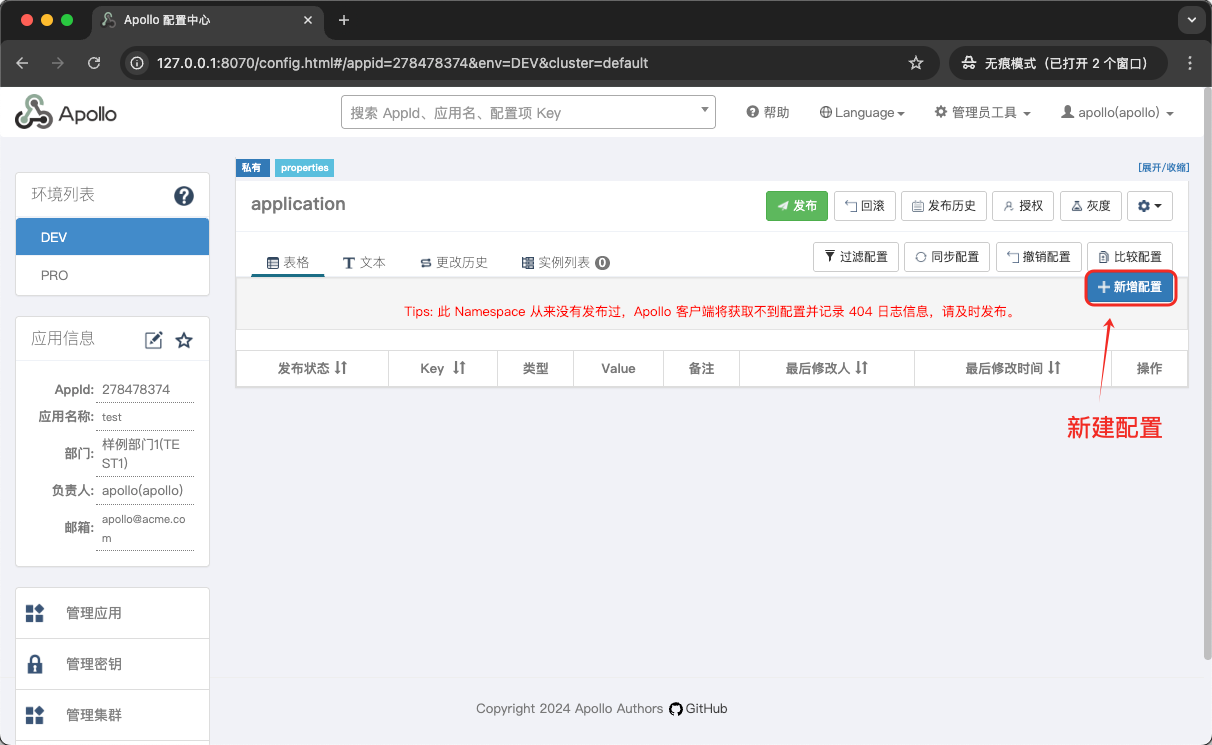Switch to the 更改历史 tab

[x=453, y=262]
